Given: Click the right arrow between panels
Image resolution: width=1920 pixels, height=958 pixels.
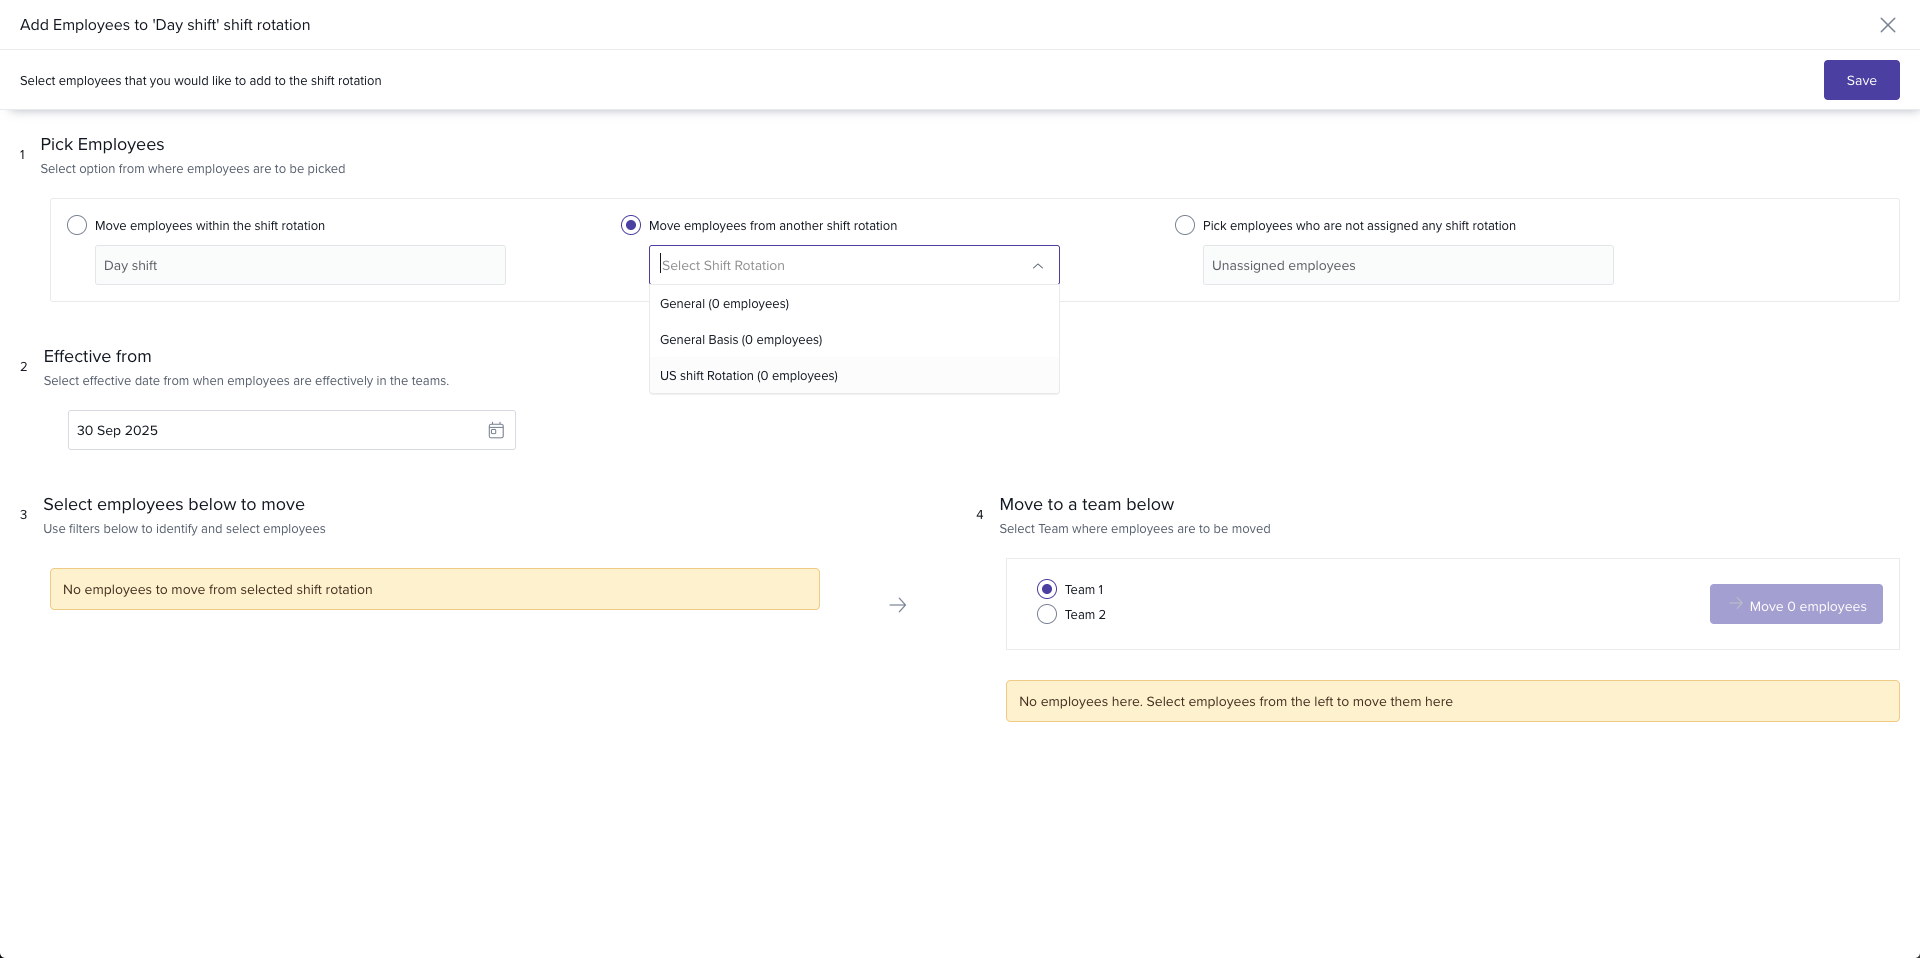Looking at the screenshot, I should click(897, 605).
